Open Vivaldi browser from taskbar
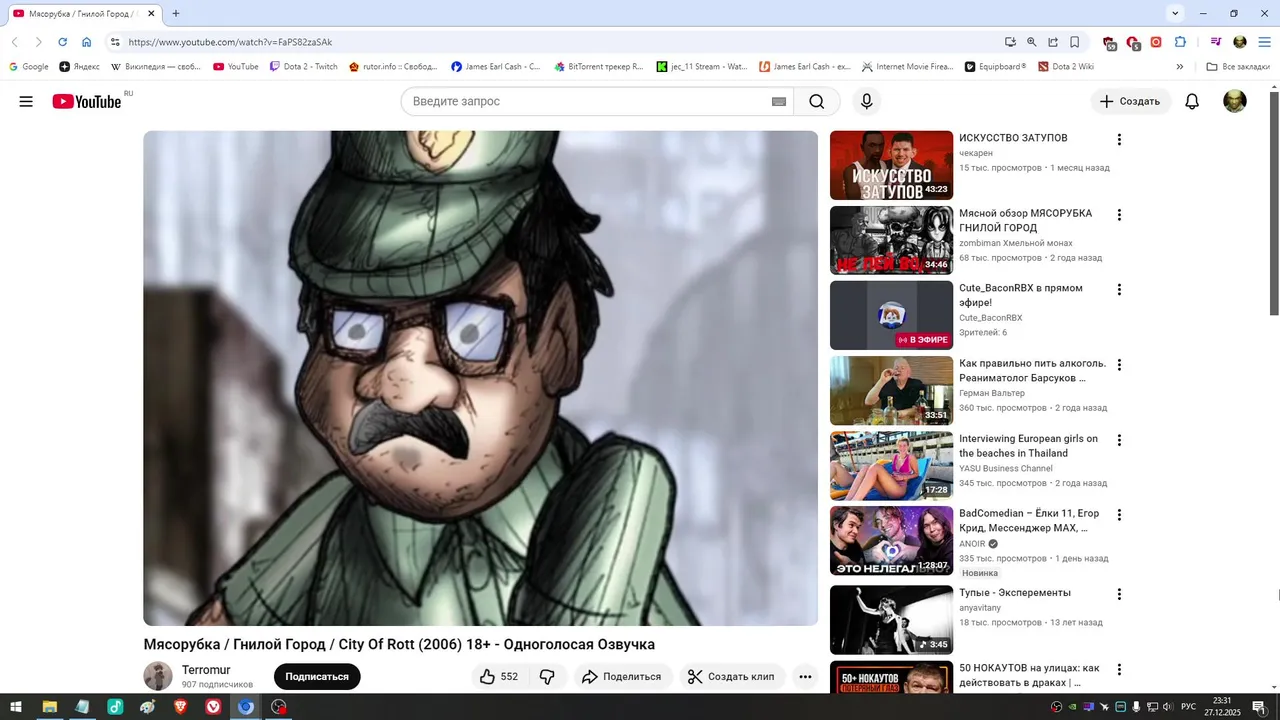Viewport: 1280px width, 720px height. [x=213, y=707]
